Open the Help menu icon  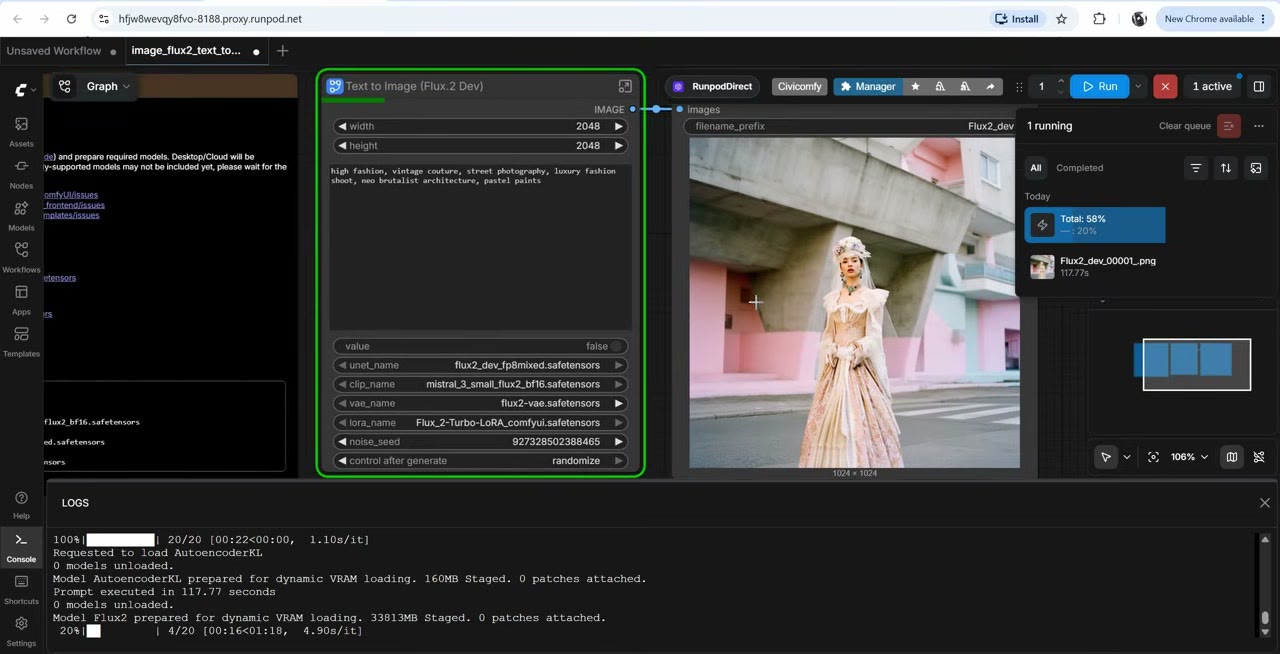pyautogui.click(x=21, y=505)
